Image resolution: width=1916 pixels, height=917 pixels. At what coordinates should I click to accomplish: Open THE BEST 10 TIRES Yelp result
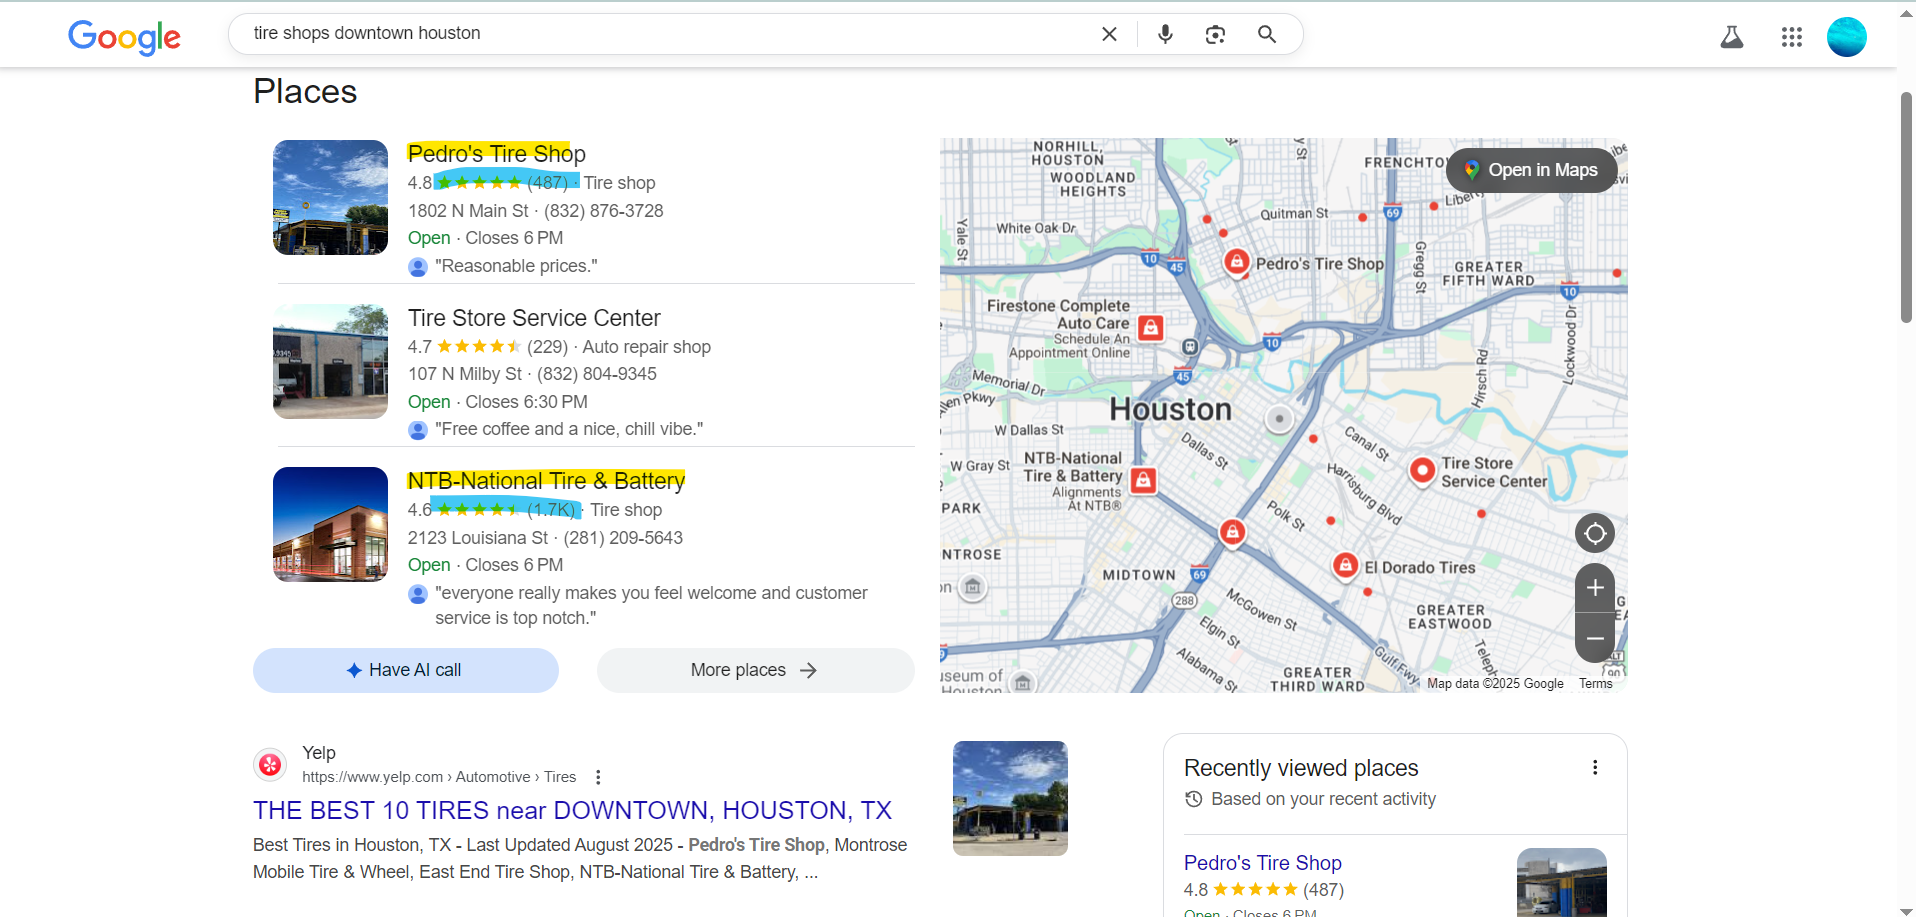(572, 810)
